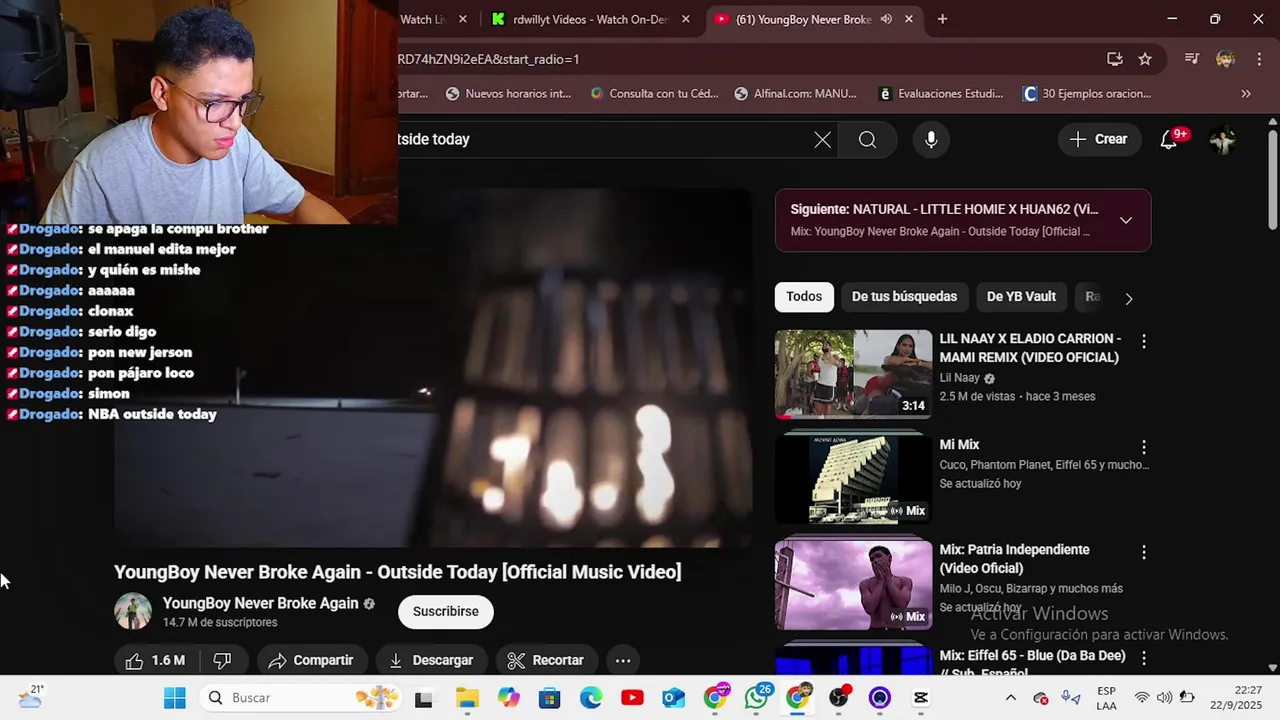Viewport: 1280px width, 720px height.
Task: Open 'Nuevos horarios int...' bookmark
Action: pos(508,94)
